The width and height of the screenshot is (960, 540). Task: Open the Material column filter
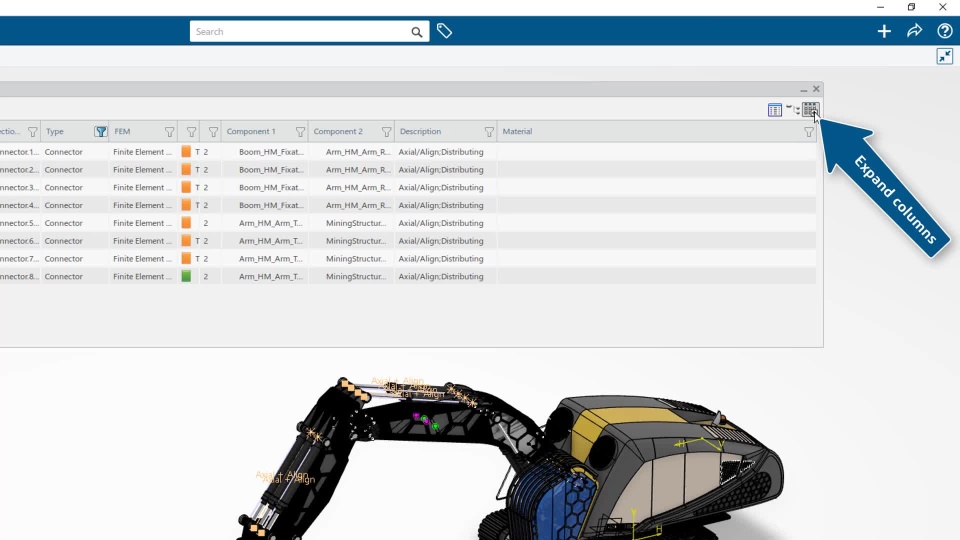[809, 132]
